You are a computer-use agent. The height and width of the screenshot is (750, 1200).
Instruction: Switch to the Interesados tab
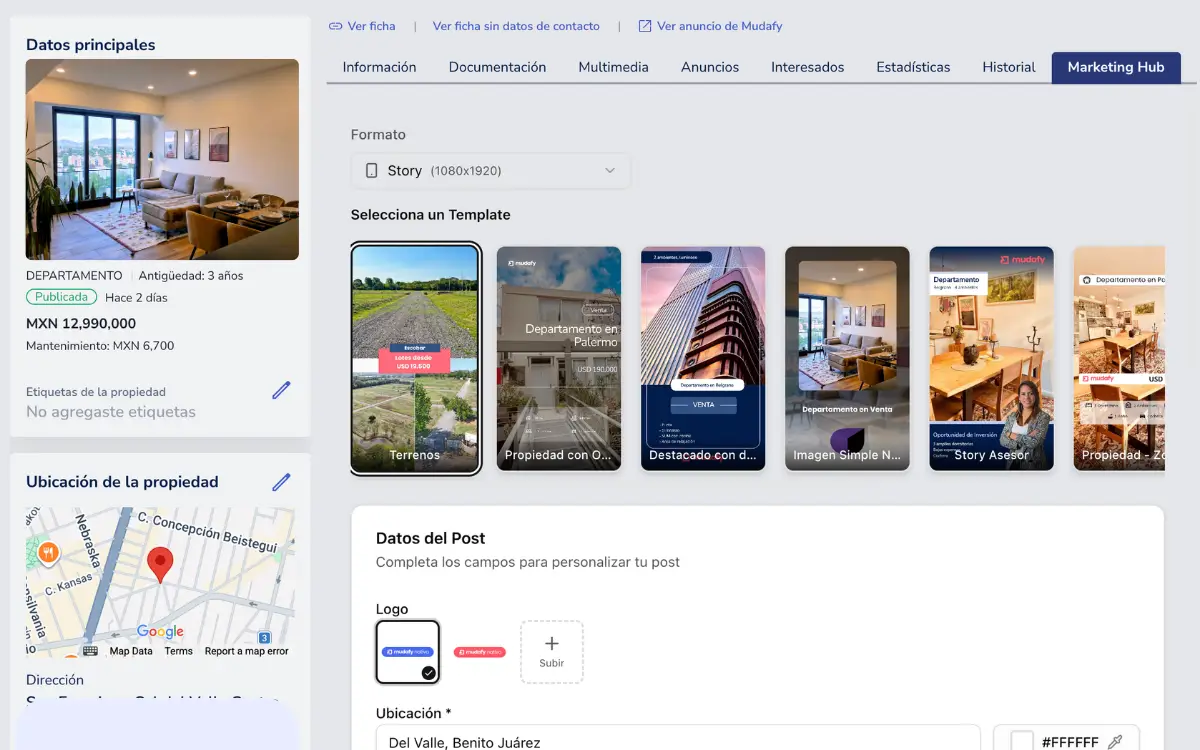coord(808,67)
